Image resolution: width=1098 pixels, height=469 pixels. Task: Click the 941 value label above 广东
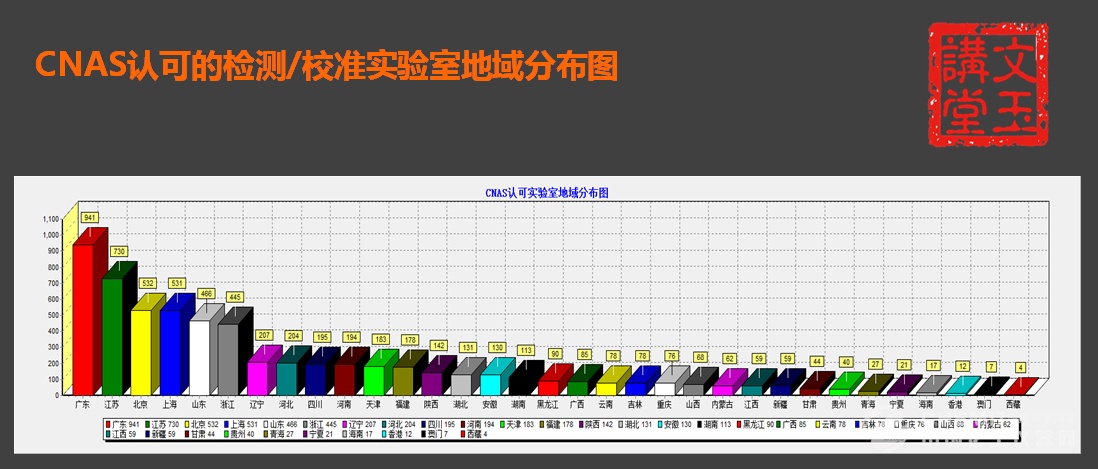tap(89, 217)
